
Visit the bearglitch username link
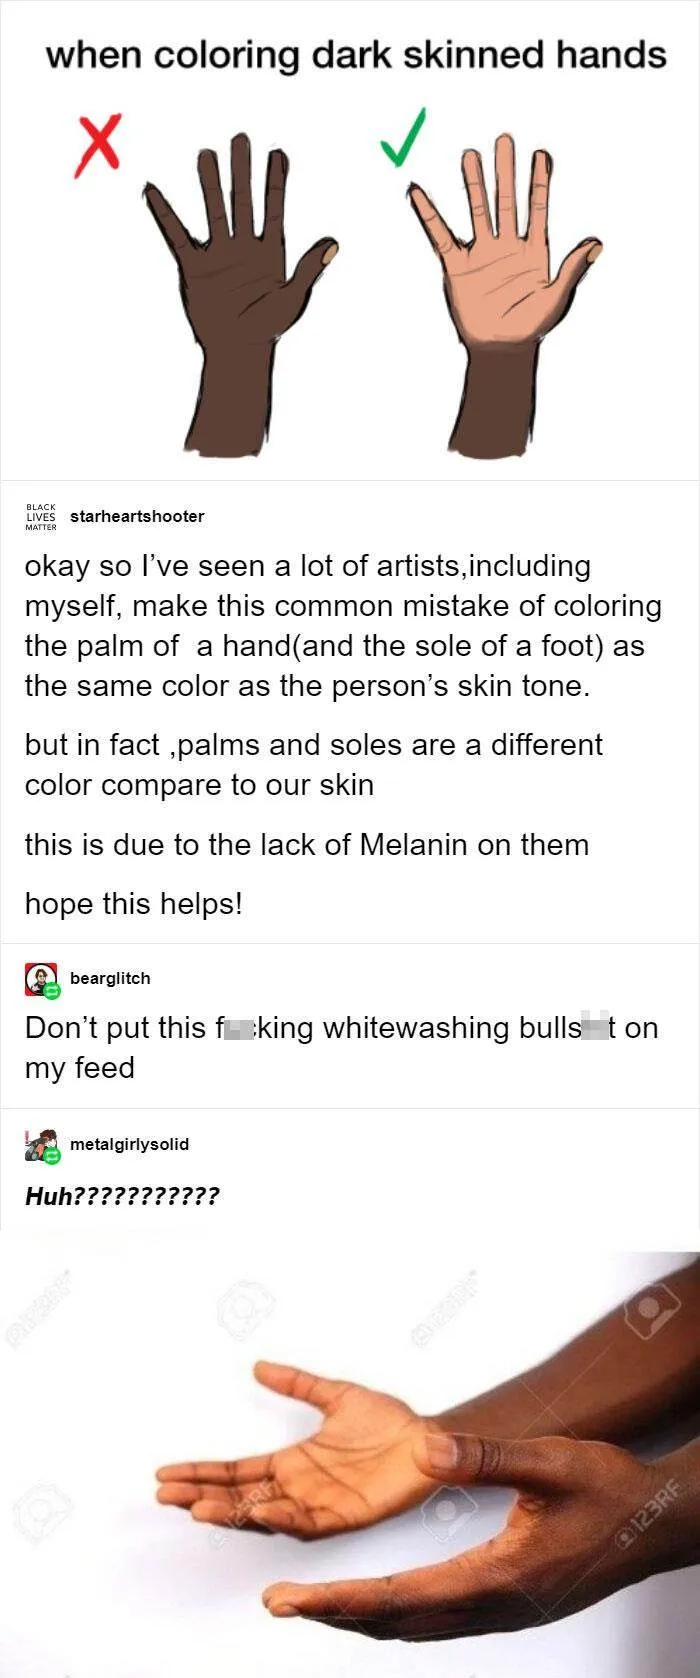pos(110,978)
